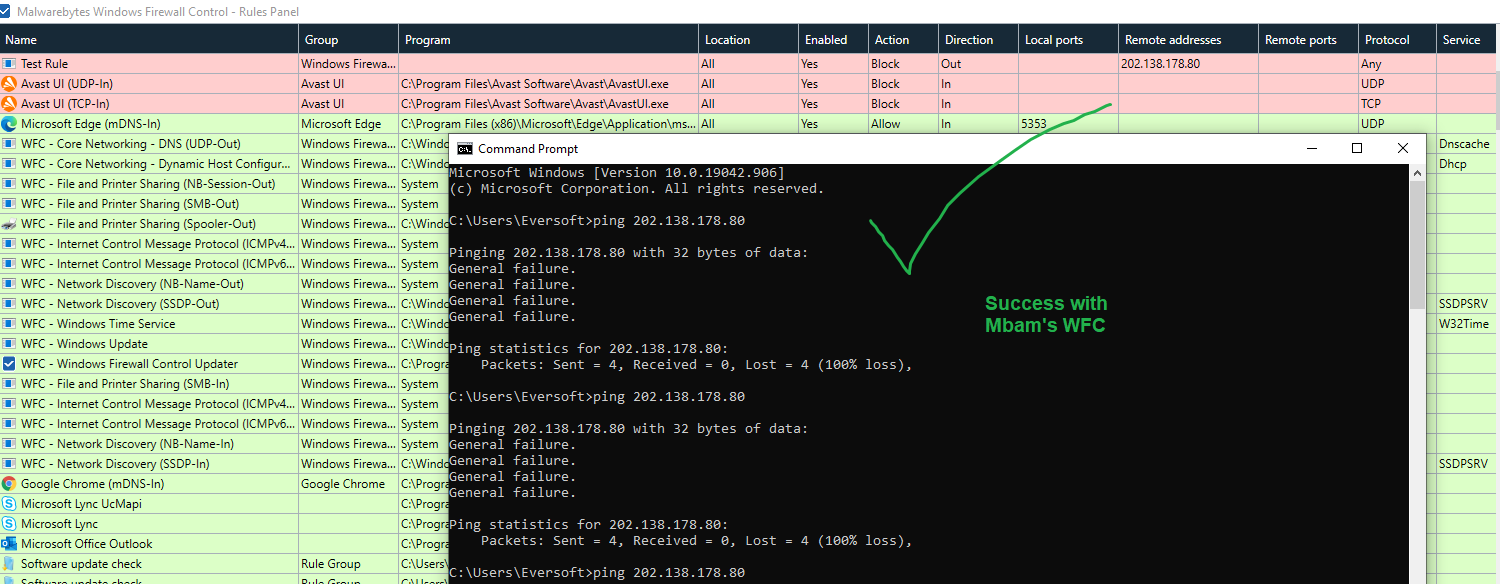
Task: Click the File and Printer Sharing (SMB-Out) icon
Action: click(9, 204)
